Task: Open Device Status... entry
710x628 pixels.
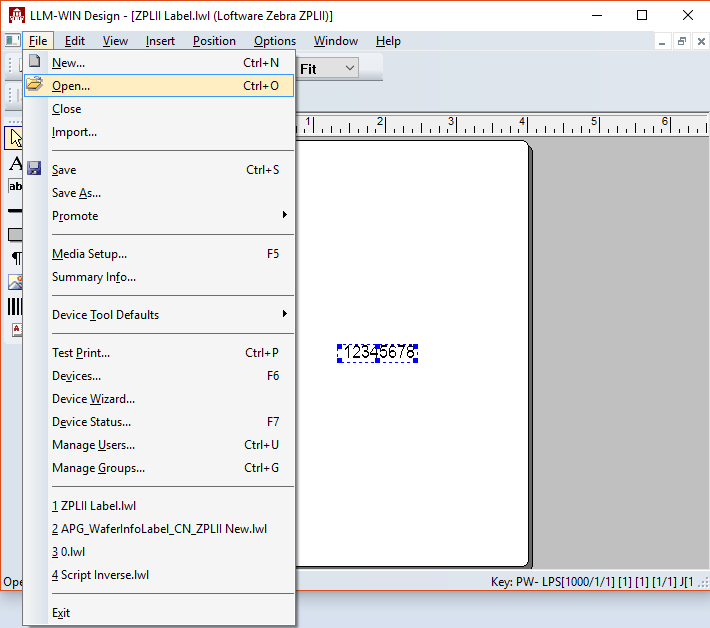Action: point(159,422)
